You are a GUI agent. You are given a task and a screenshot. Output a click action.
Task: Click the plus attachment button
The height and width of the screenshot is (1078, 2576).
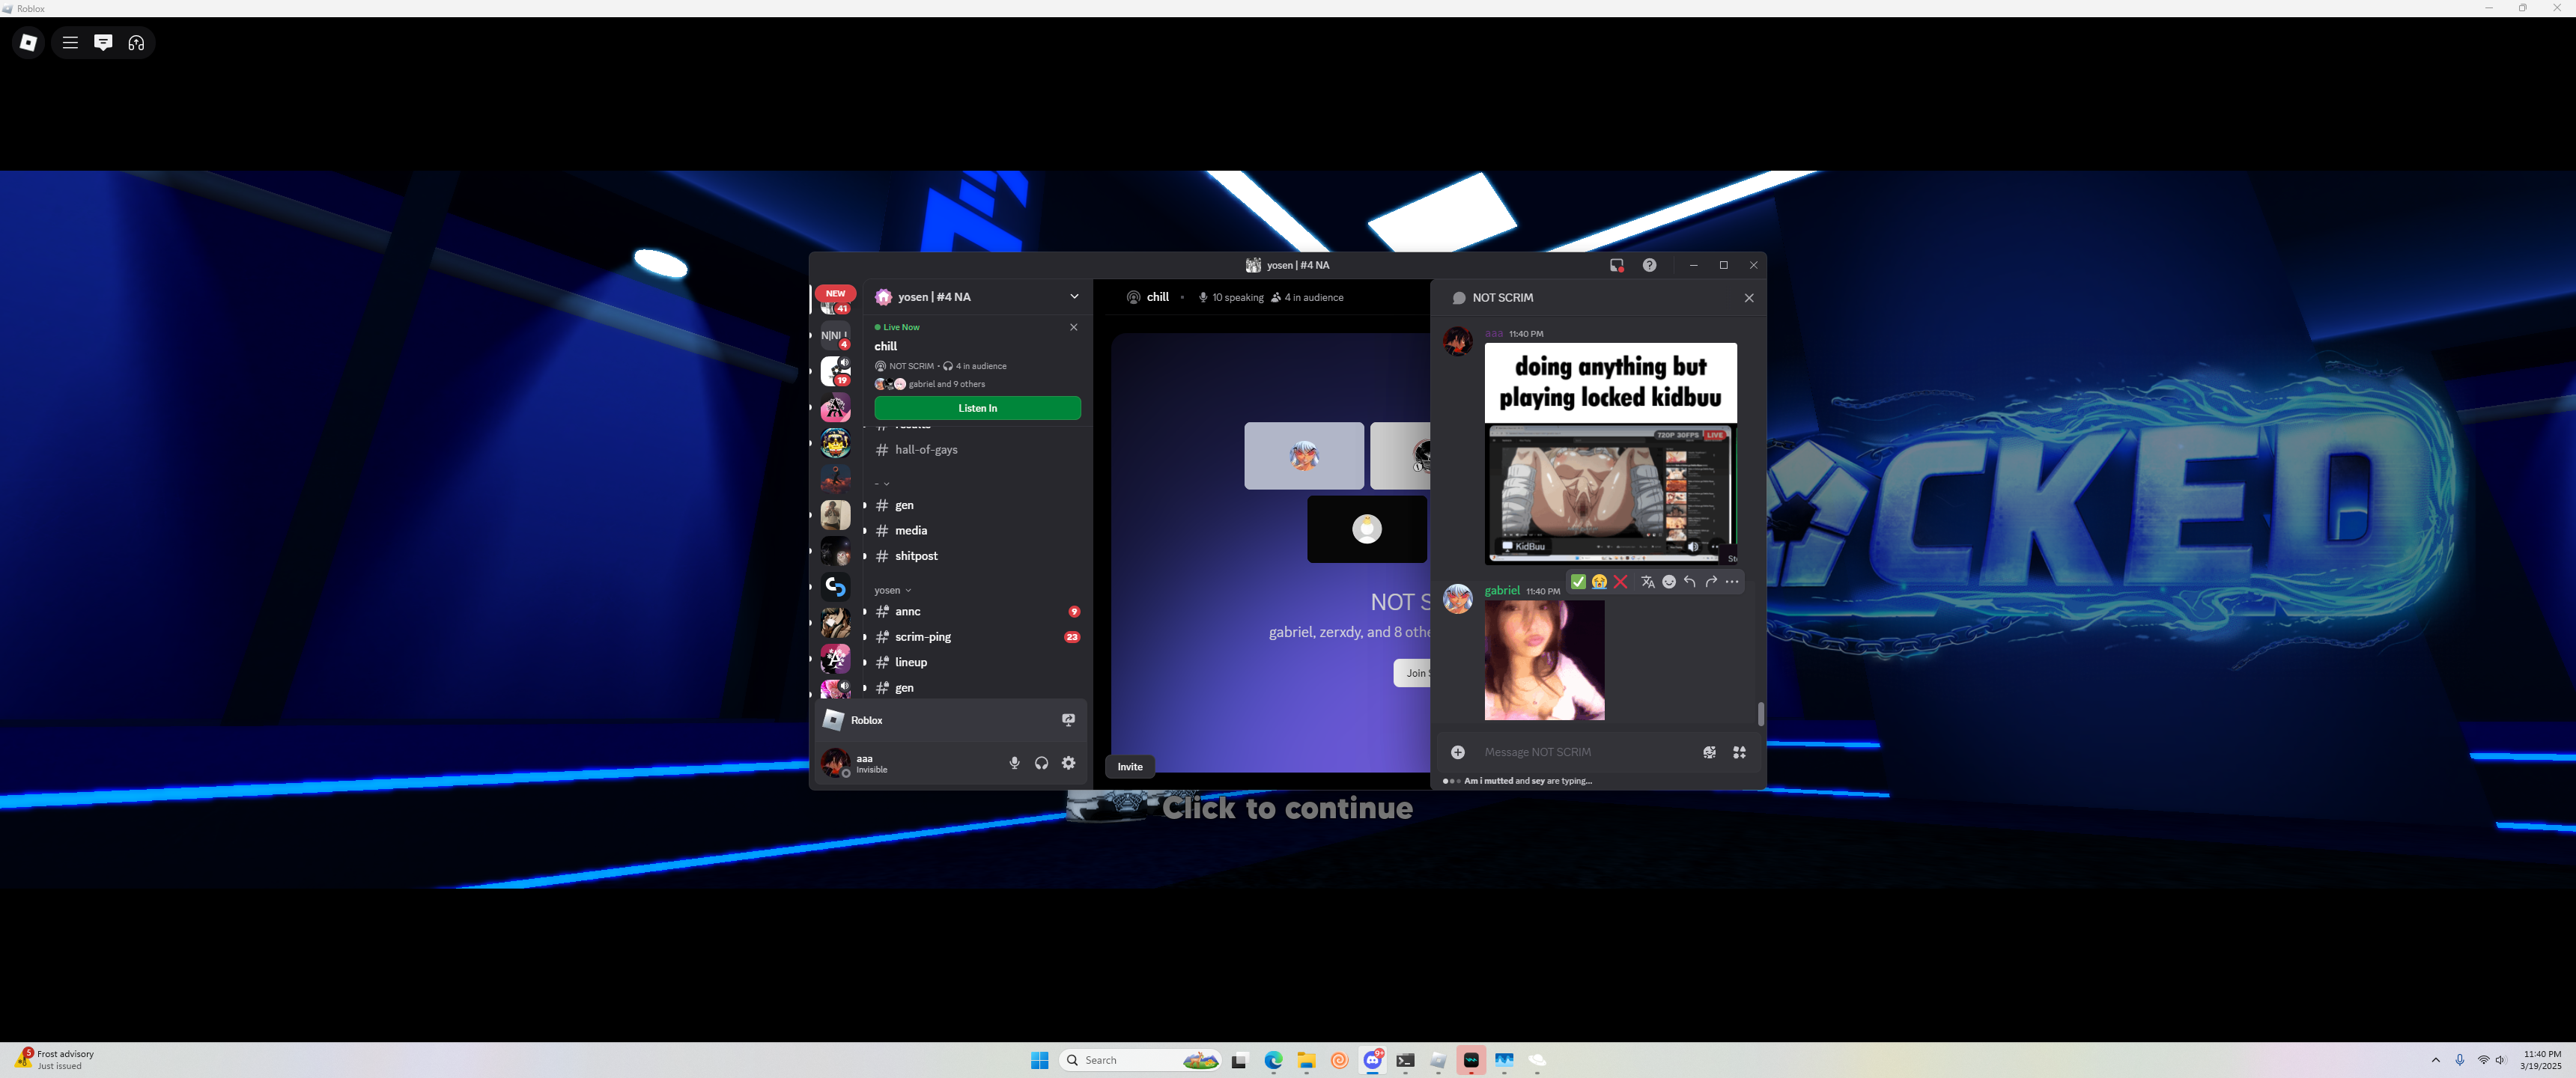tap(1458, 752)
